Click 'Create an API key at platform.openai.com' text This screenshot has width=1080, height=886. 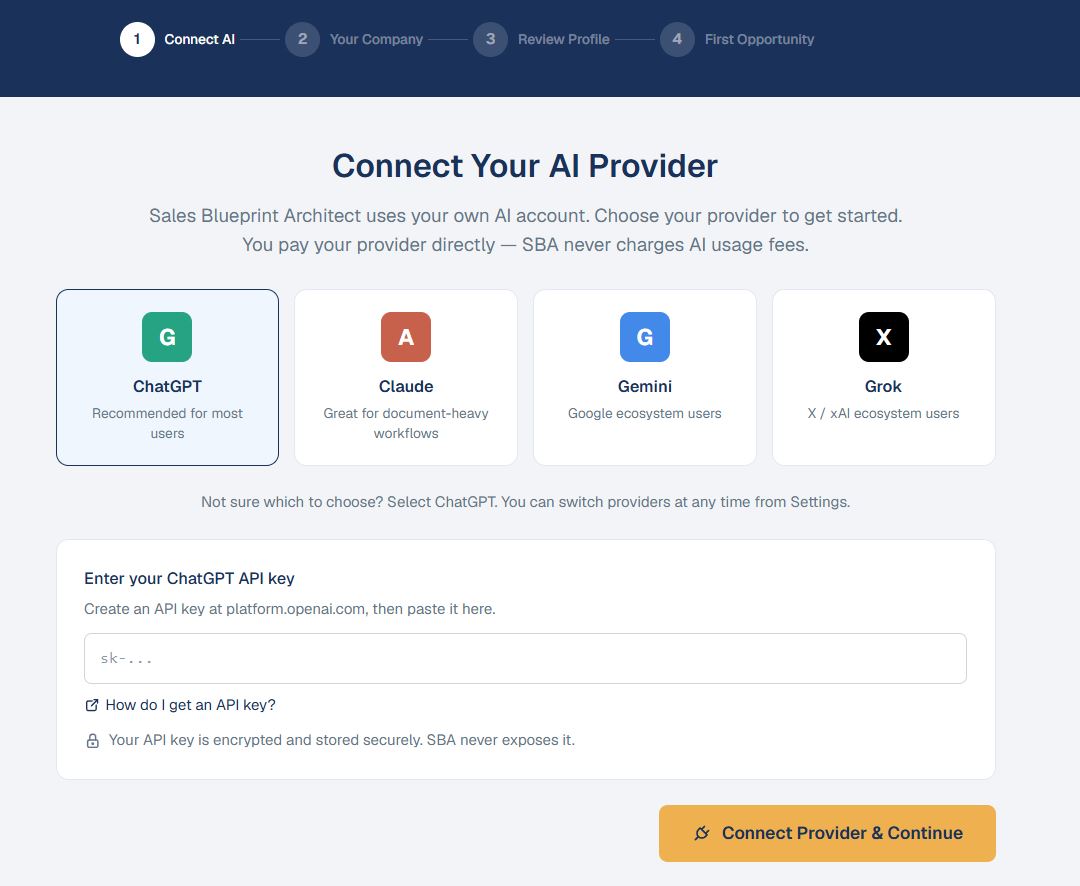(x=290, y=609)
